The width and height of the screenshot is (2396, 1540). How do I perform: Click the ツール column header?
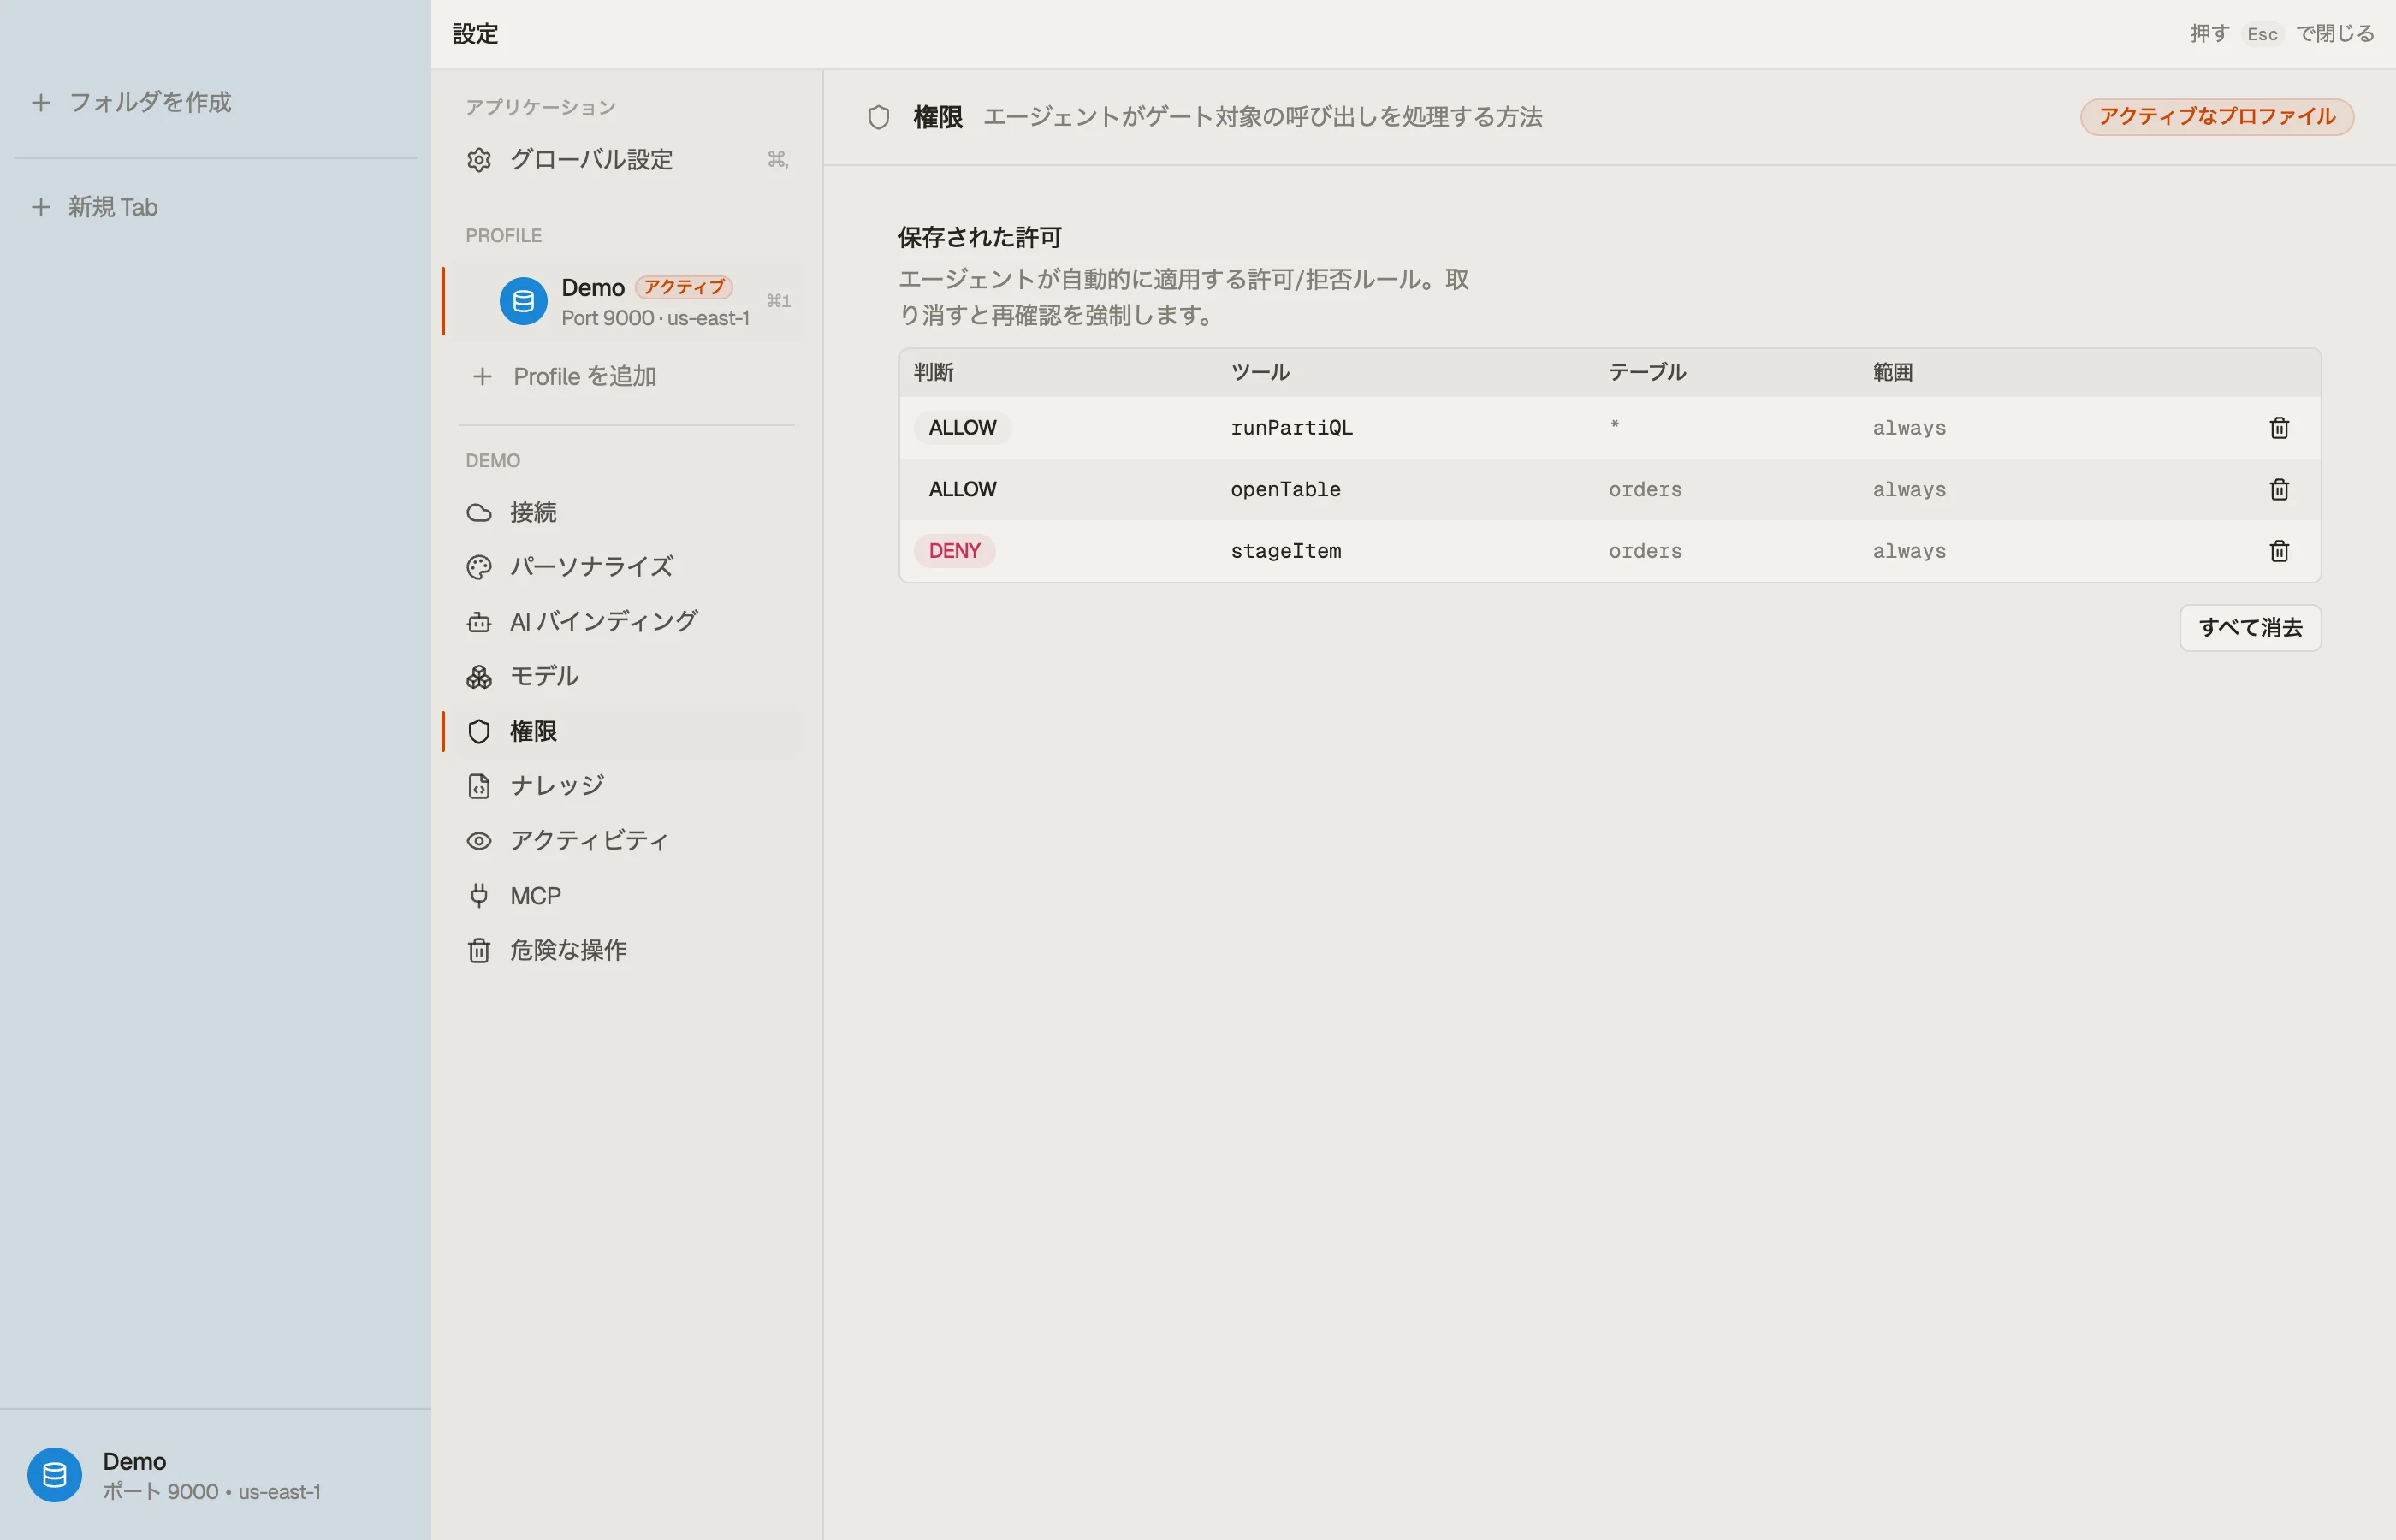(1260, 372)
